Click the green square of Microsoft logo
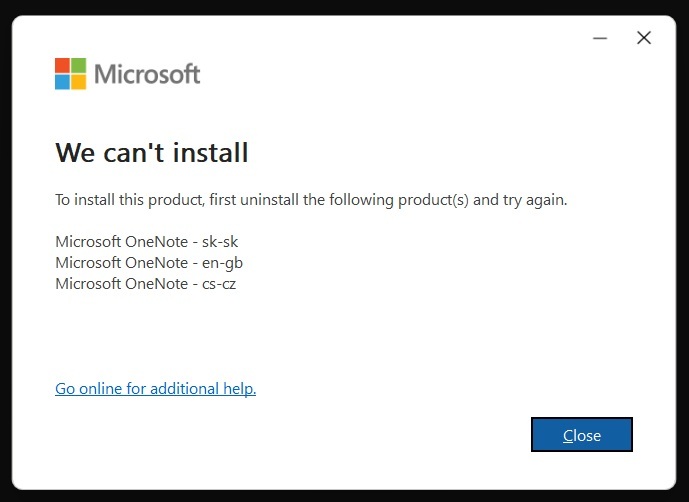The width and height of the screenshot is (689, 502). click(x=78, y=66)
